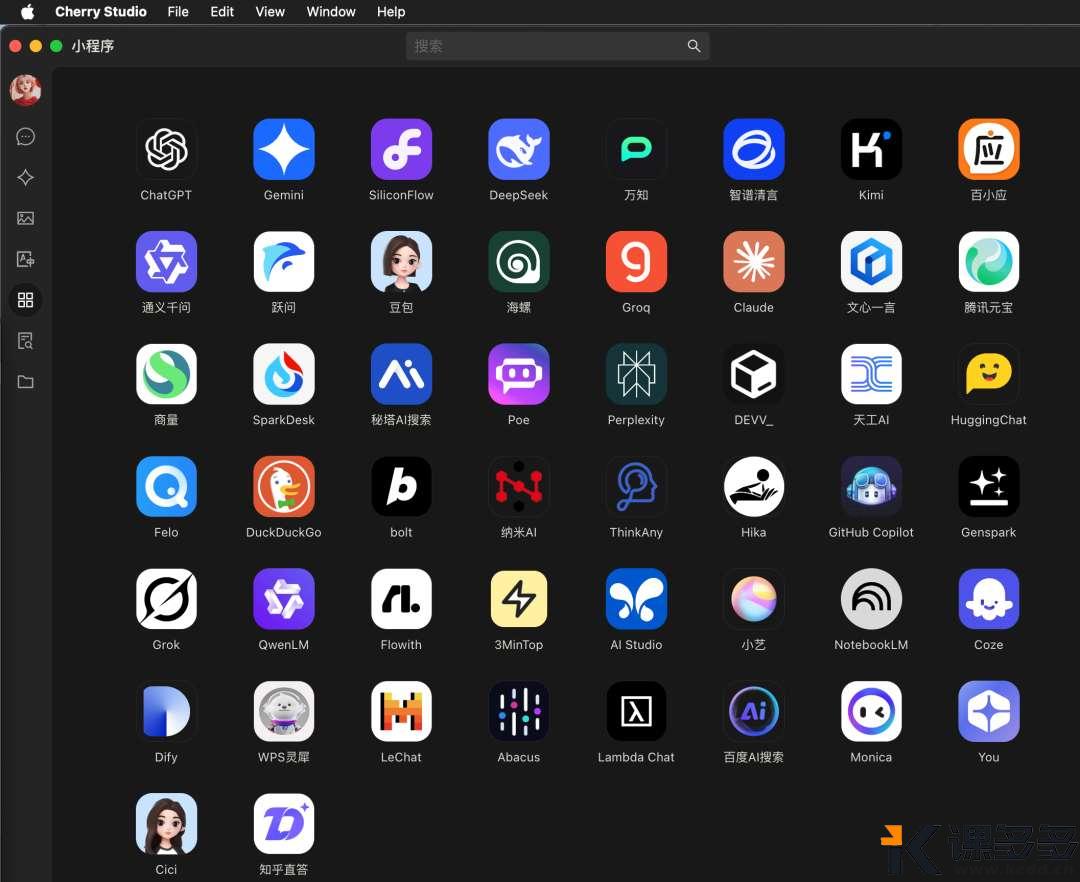
Task: Open the Kimi mini app
Action: 871,149
